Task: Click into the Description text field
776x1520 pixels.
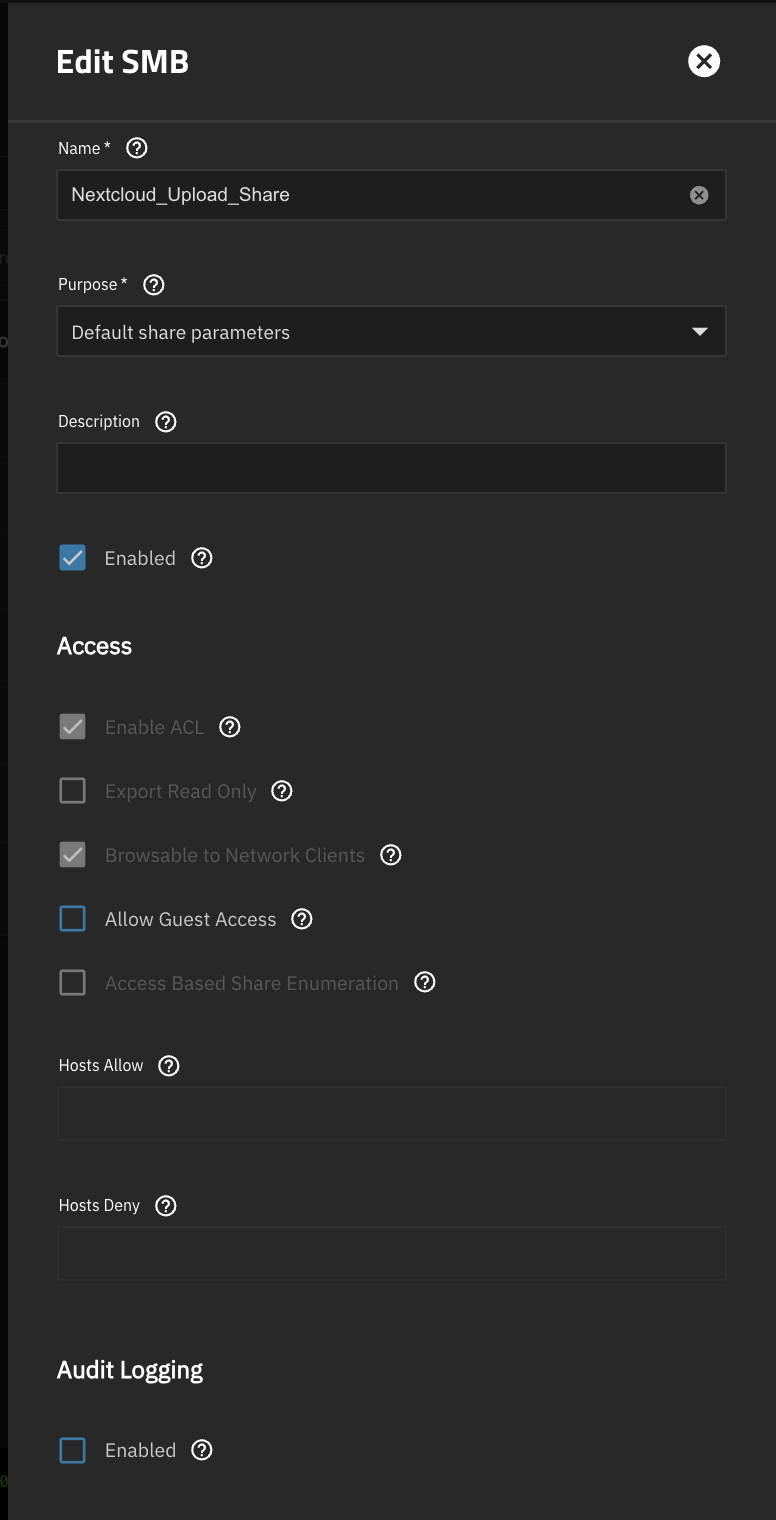Action: (391, 468)
